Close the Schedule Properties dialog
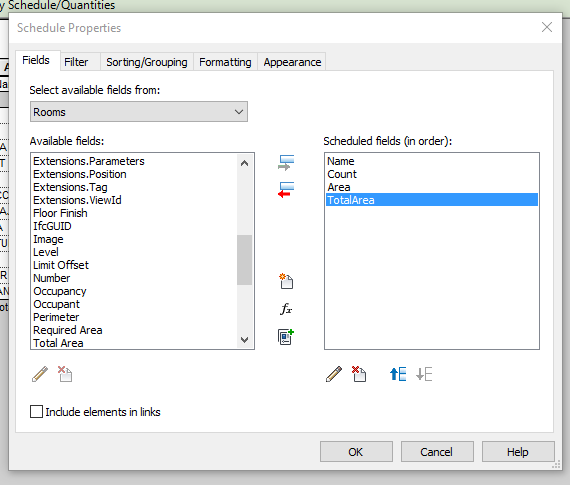Image resolution: width=570 pixels, height=485 pixels. click(x=547, y=27)
